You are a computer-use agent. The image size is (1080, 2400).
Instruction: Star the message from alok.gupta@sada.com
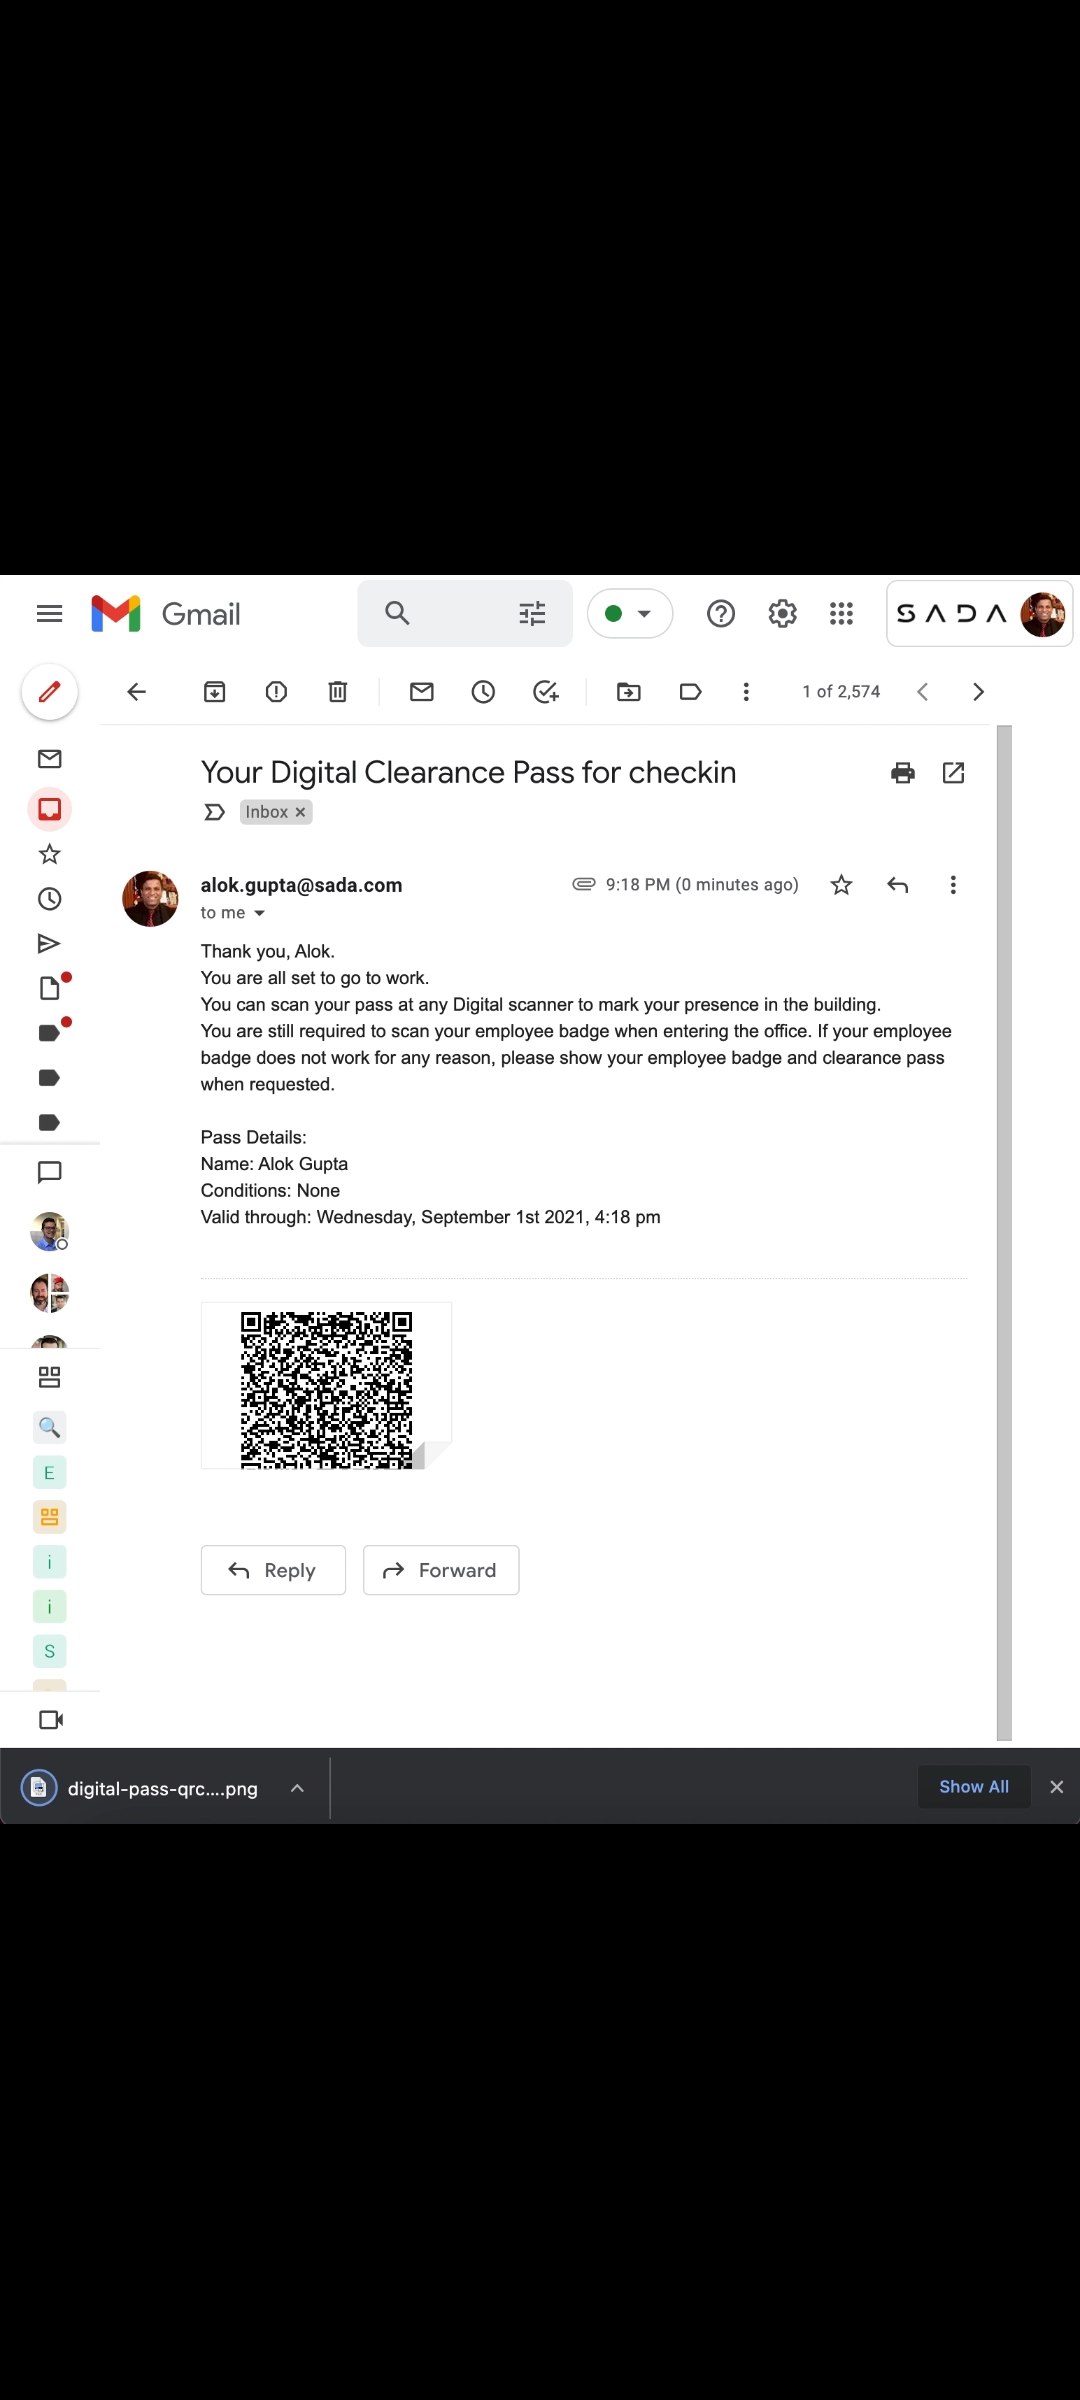click(841, 885)
